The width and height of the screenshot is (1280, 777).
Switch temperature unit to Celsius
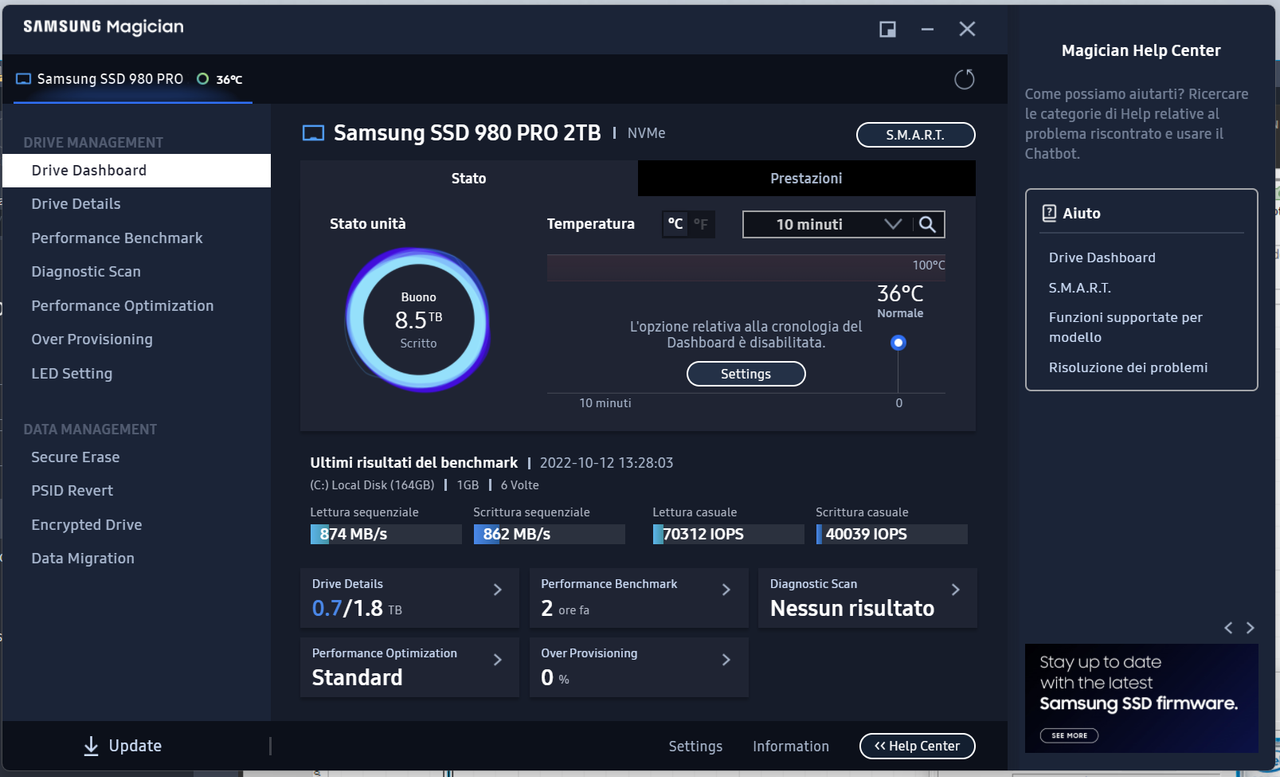coord(676,224)
